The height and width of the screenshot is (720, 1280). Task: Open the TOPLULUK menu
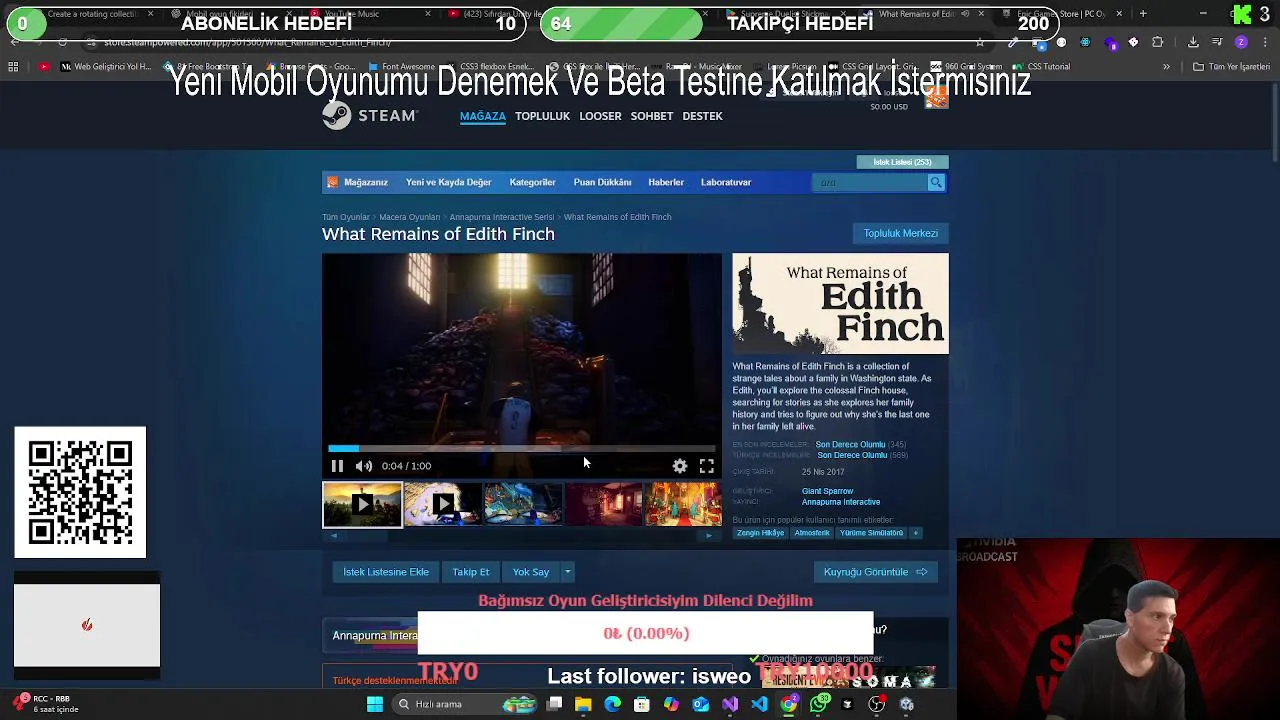[542, 116]
